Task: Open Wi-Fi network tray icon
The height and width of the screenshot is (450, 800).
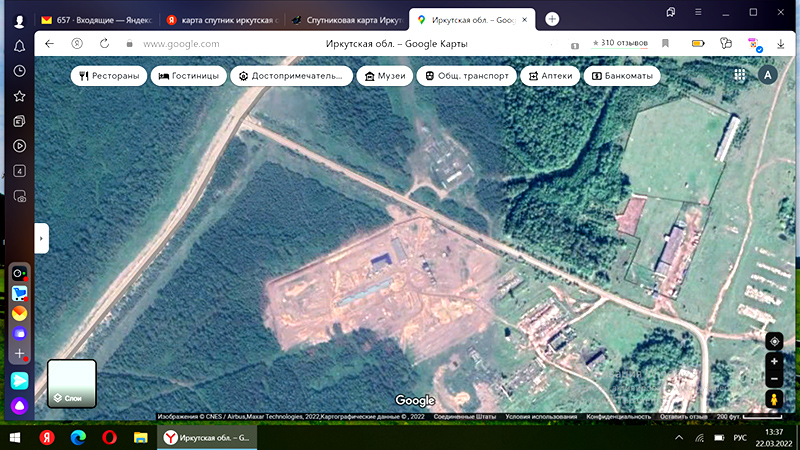Action: coord(699,438)
